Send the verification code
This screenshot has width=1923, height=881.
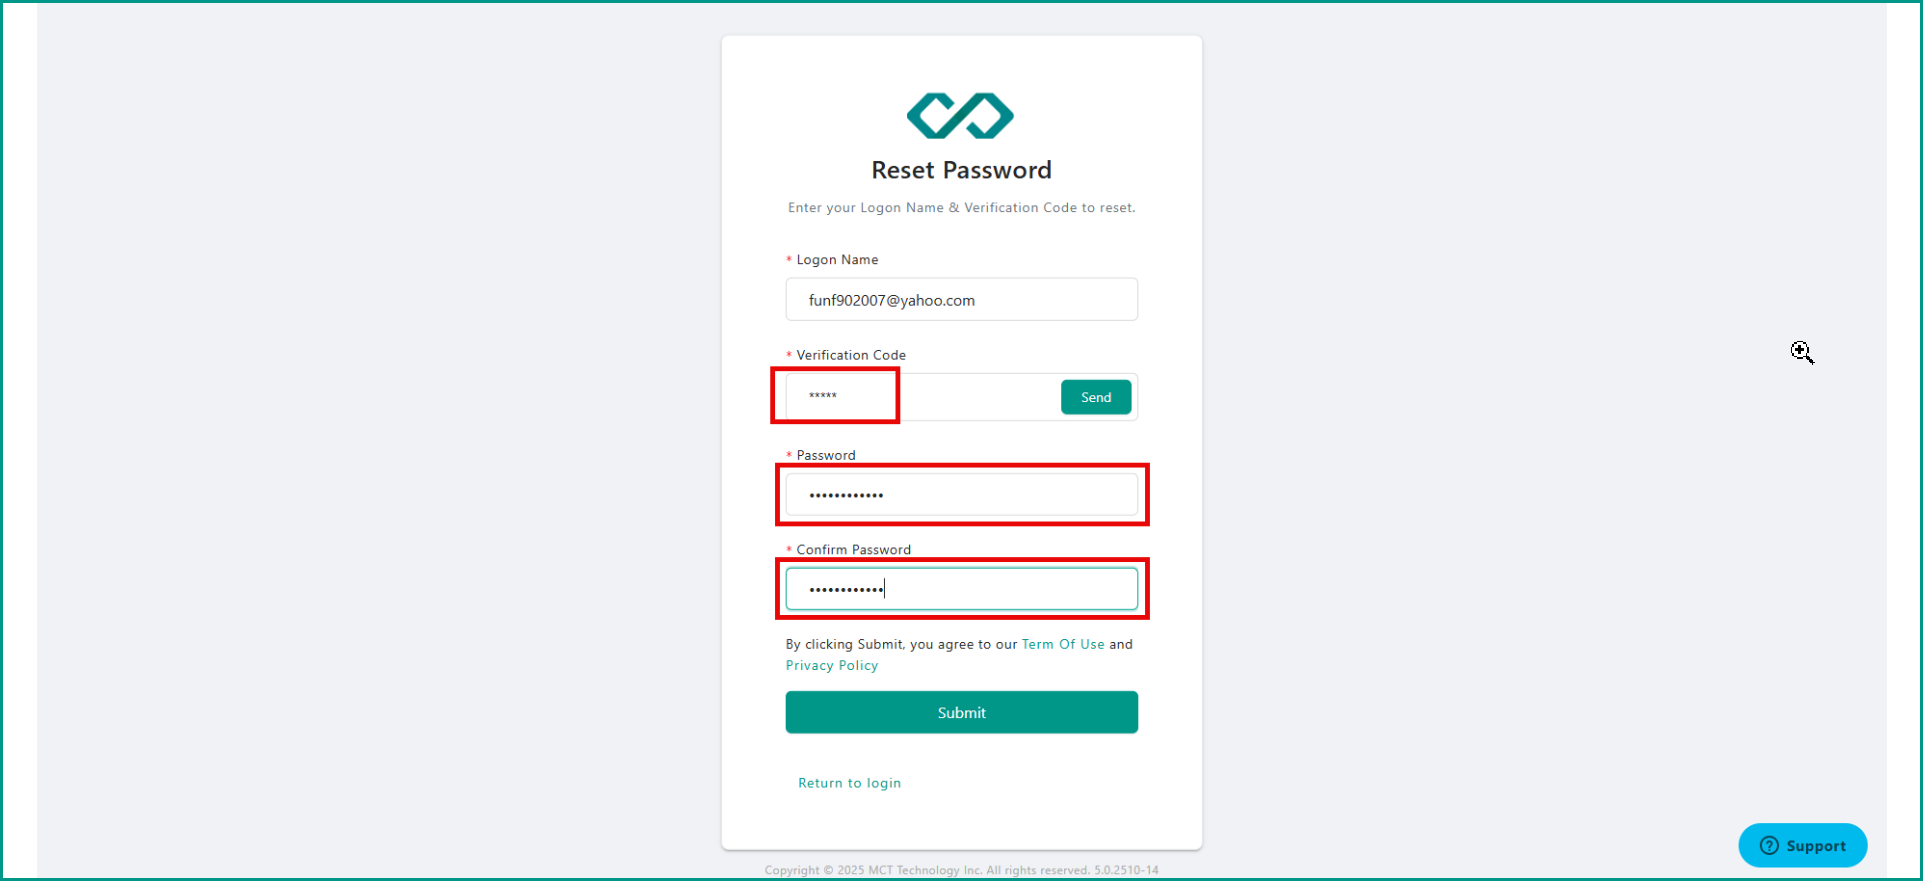pyautogui.click(x=1096, y=397)
